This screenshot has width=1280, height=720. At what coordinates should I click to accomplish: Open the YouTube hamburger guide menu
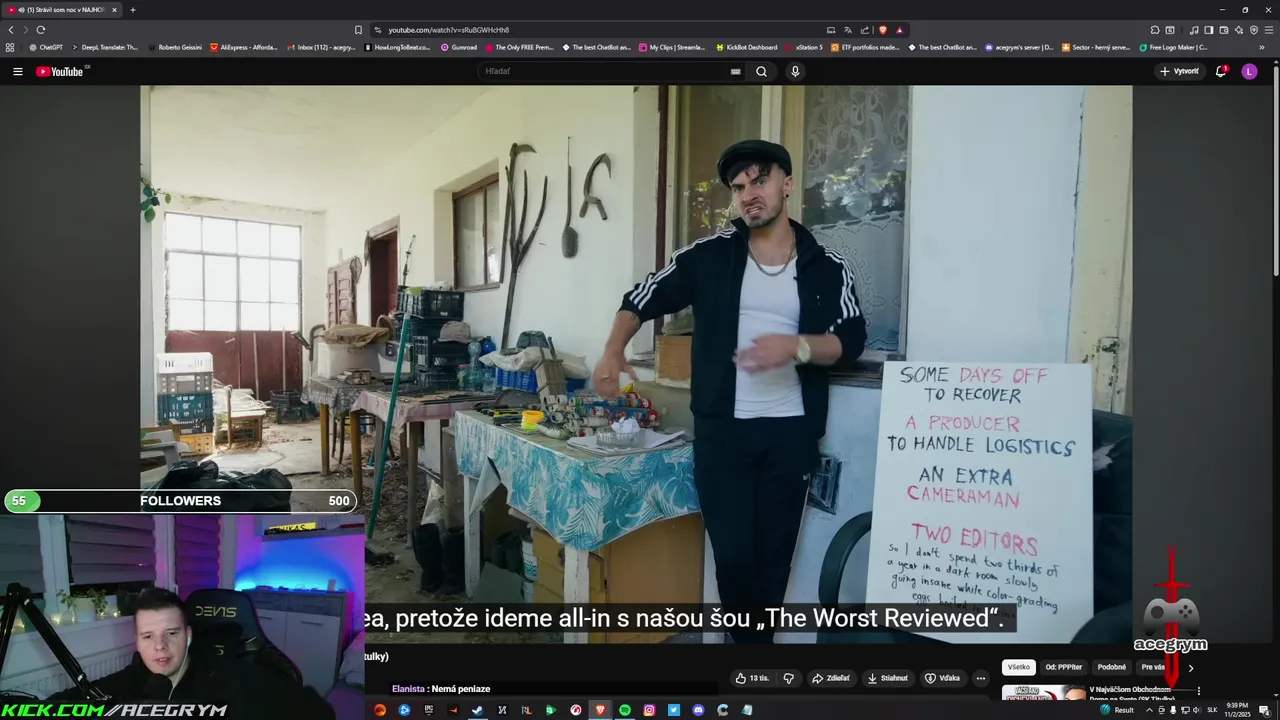17,71
